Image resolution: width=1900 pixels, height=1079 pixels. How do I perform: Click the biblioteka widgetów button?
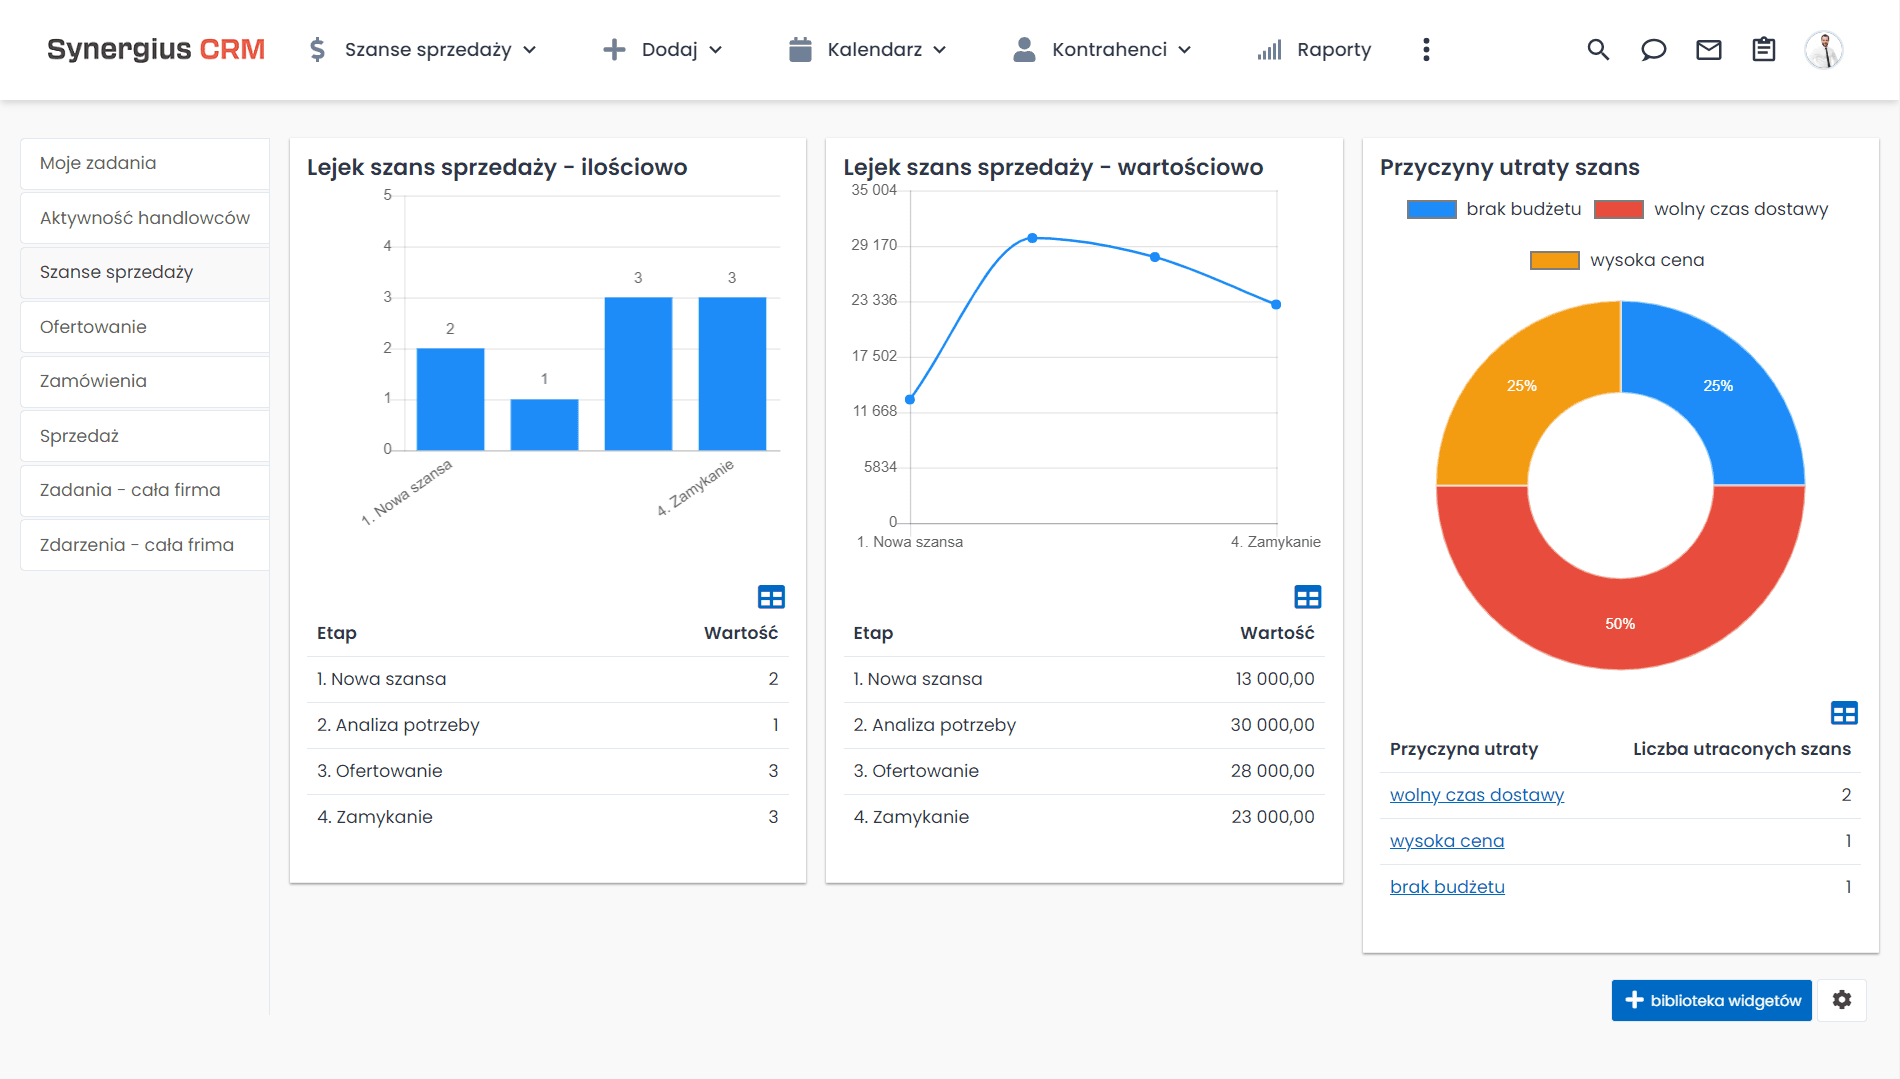[1711, 1000]
